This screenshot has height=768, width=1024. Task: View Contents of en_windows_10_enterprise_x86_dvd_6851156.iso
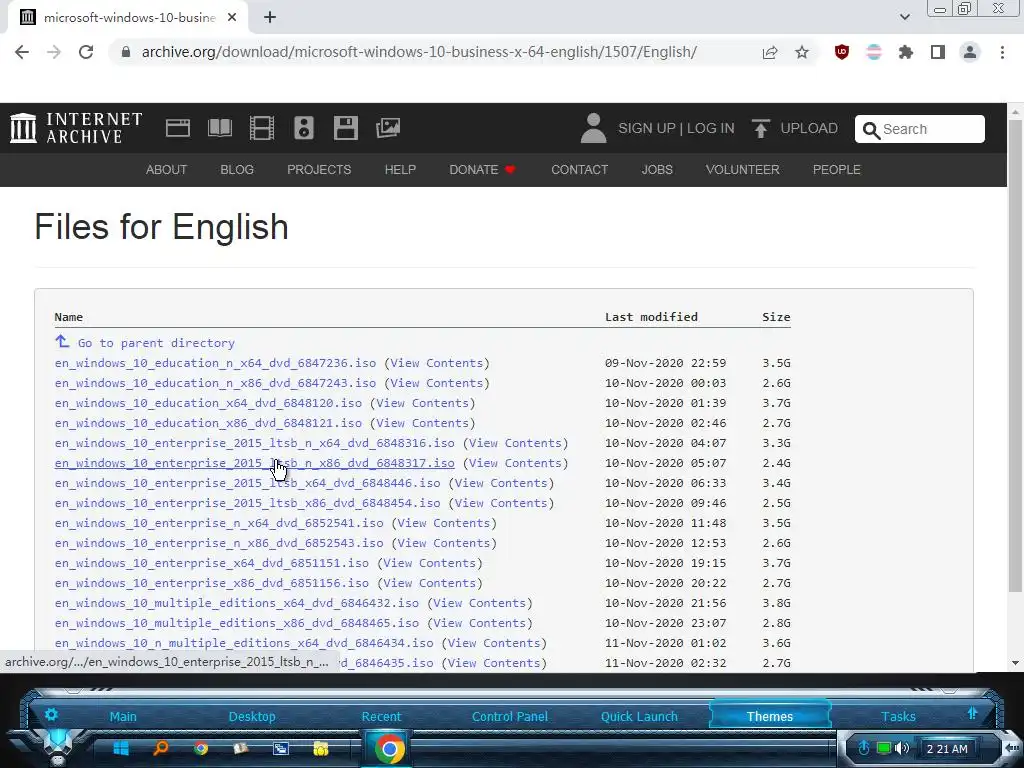click(x=429, y=583)
